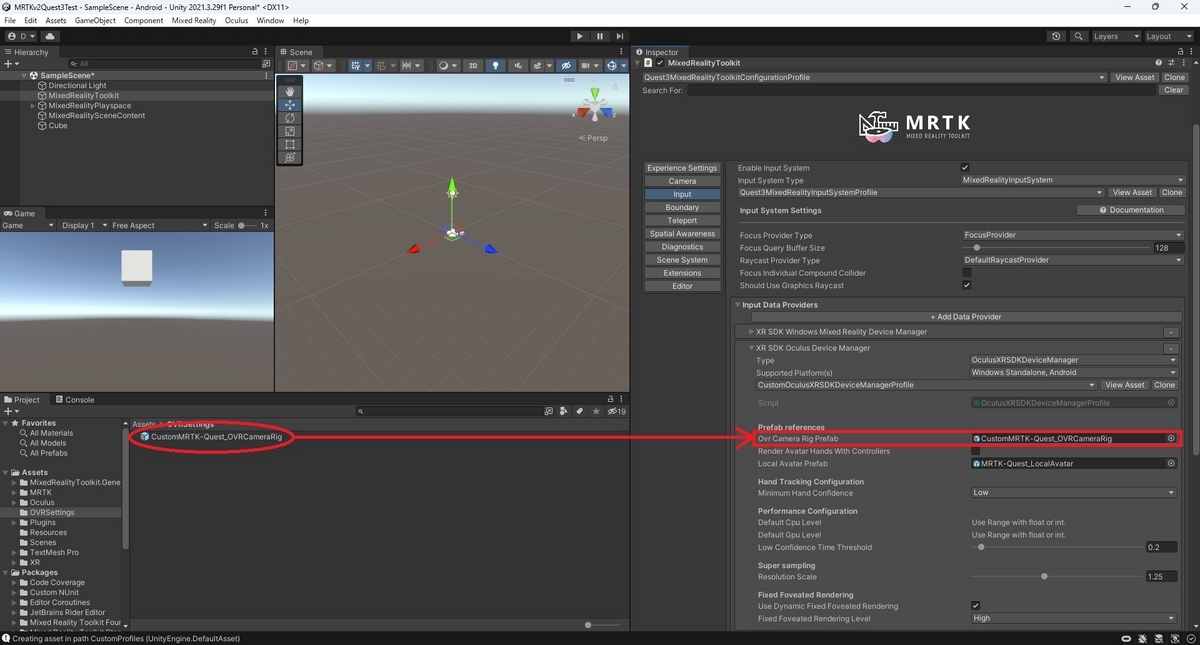Click the Pause button in the top toolbar
The height and width of the screenshot is (645, 1200).
(x=600, y=36)
